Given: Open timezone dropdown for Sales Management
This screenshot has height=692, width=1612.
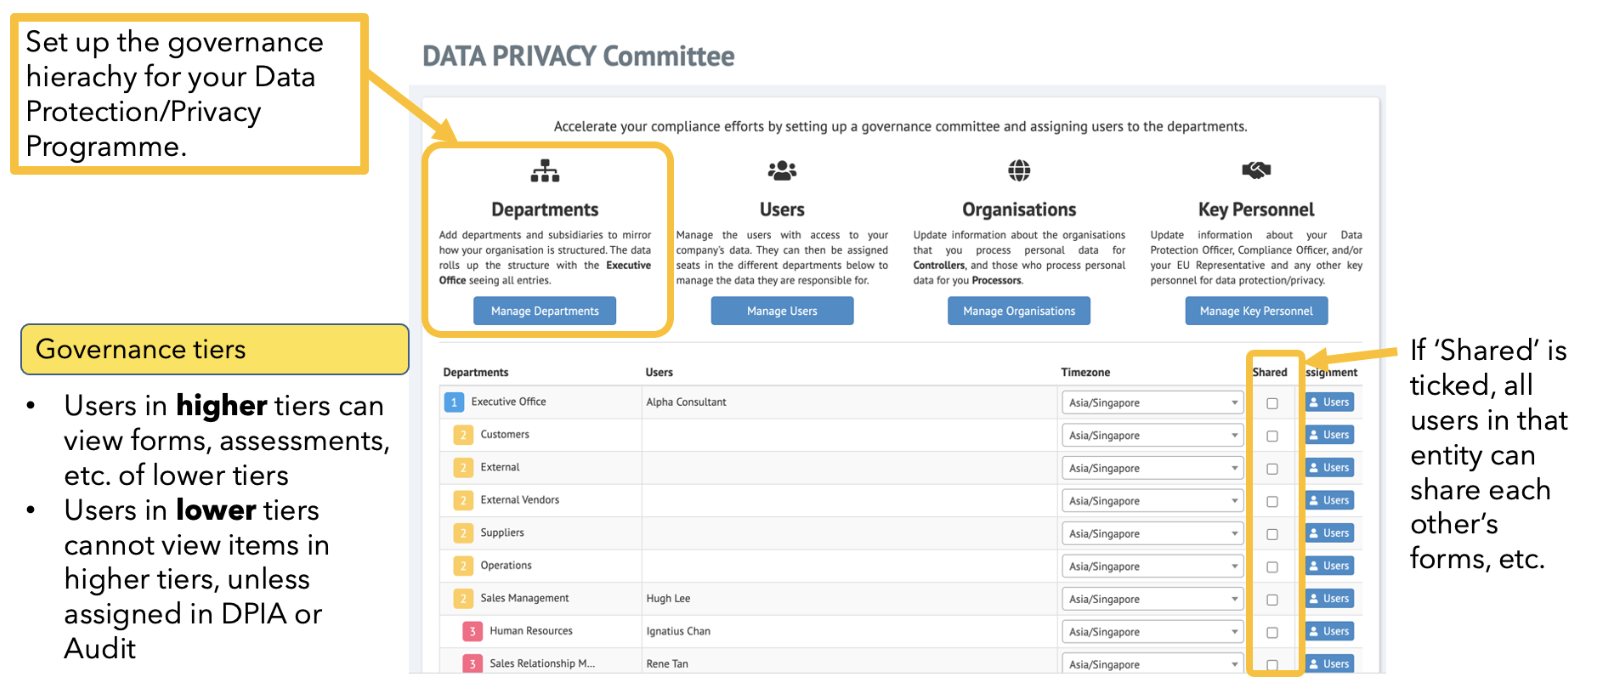Looking at the screenshot, I should 1152,600.
